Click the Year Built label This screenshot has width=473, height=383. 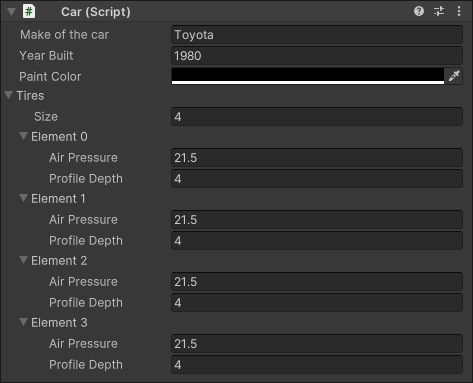(x=46, y=56)
